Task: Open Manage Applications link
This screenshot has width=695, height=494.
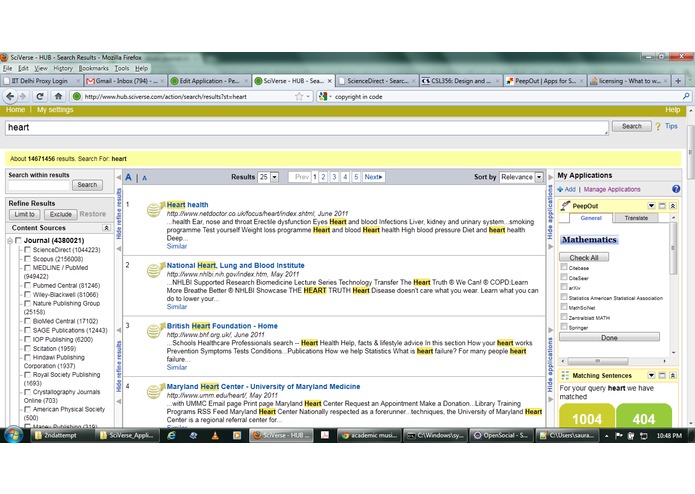Action: click(612, 189)
